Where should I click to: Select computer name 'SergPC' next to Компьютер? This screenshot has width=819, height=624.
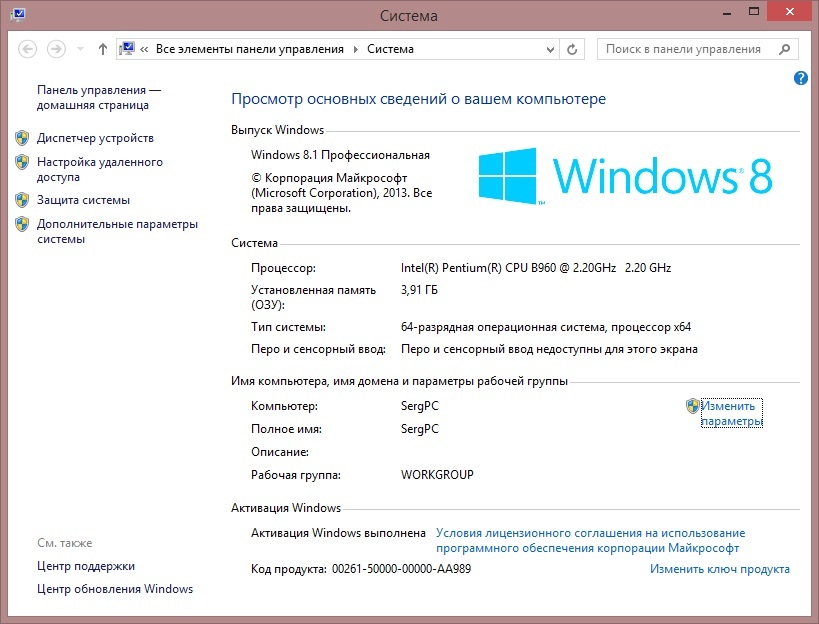tap(419, 406)
